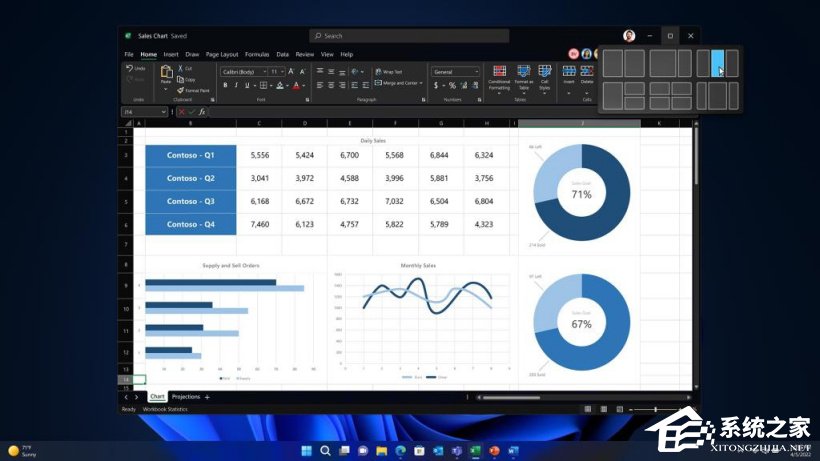This screenshot has width=820, height=461.
Task: Select the Contoso - Q1 cell
Action: click(190, 156)
